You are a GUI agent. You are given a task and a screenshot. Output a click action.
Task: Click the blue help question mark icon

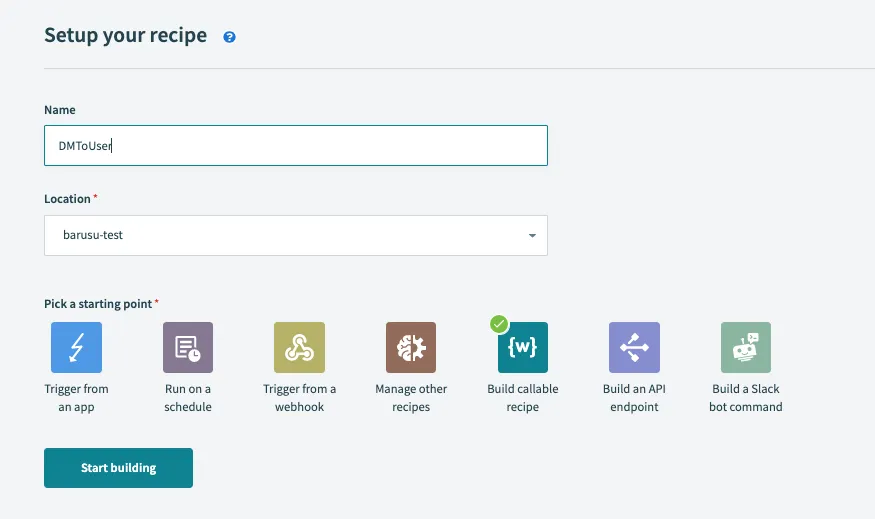[230, 37]
